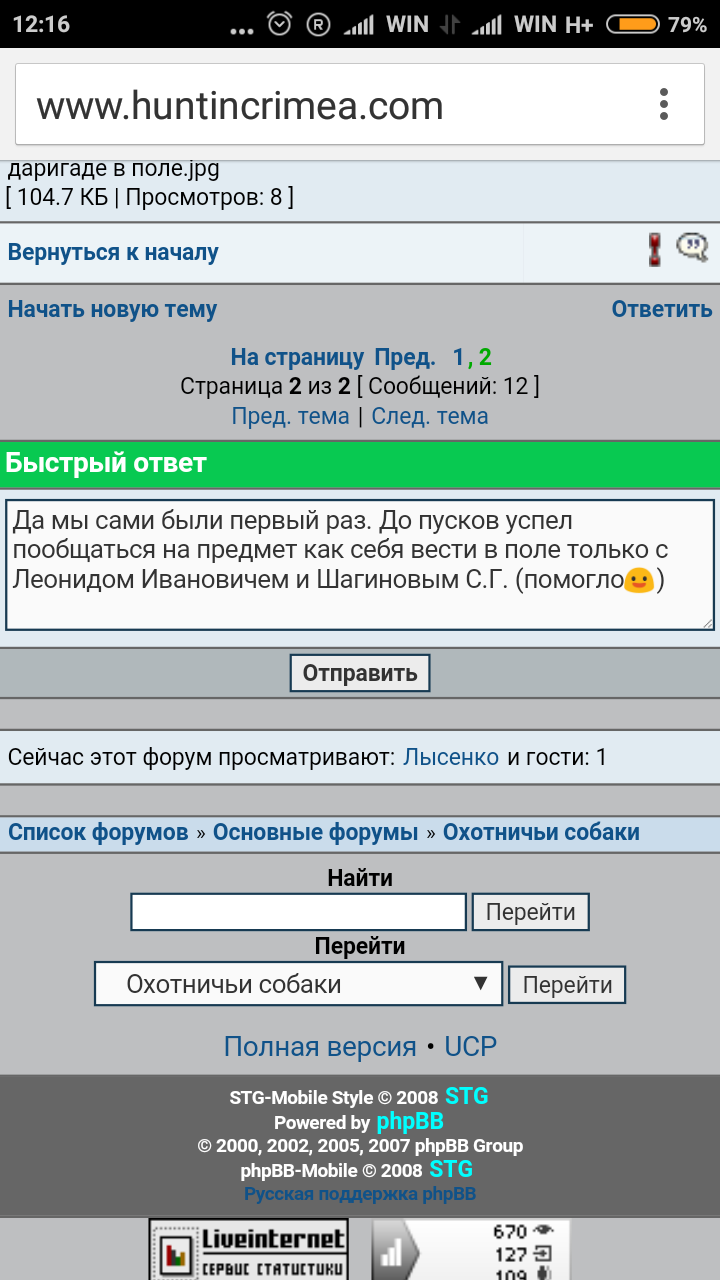Focus the Найти search input field
This screenshot has height=1280, width=720.
pyautogui.click(x=298, y=912)
